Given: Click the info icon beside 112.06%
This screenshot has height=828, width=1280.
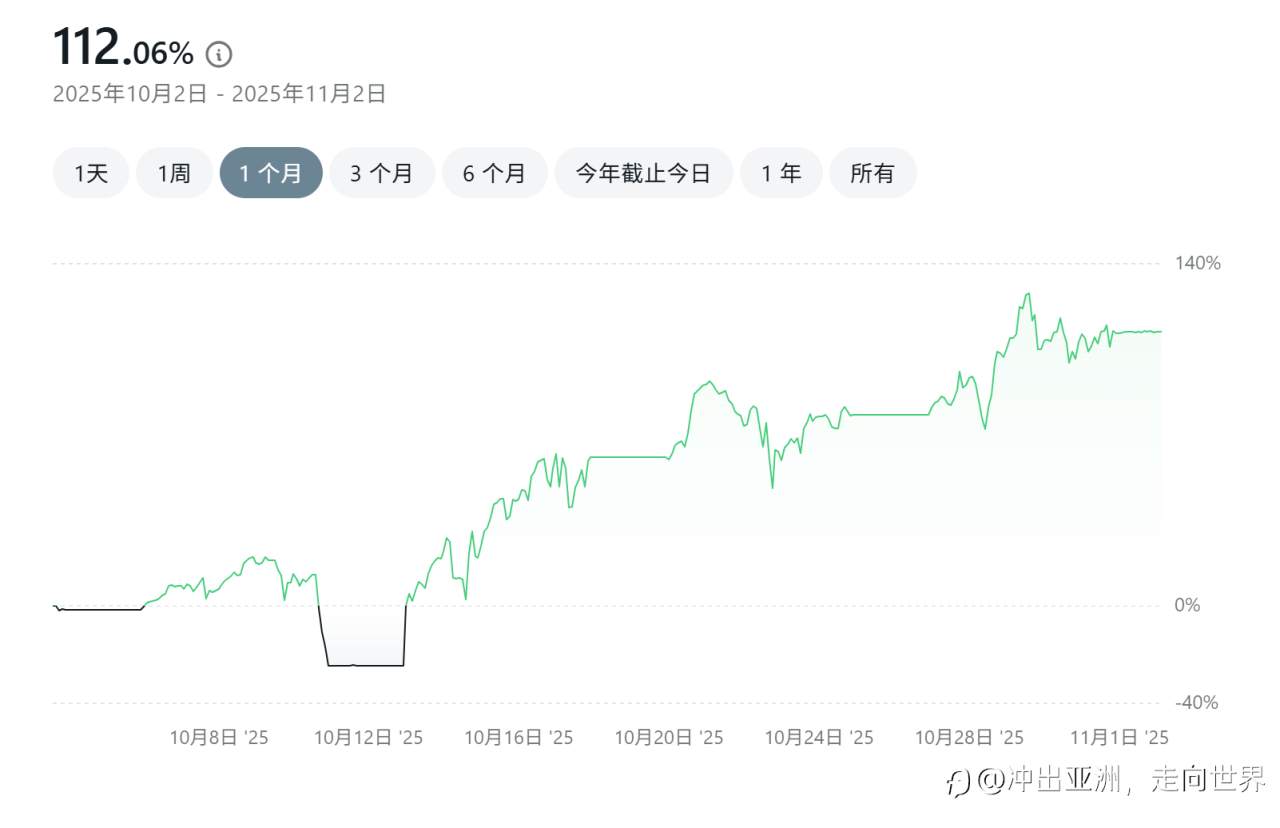Looking at the screenshot, I should pos(219,54).
